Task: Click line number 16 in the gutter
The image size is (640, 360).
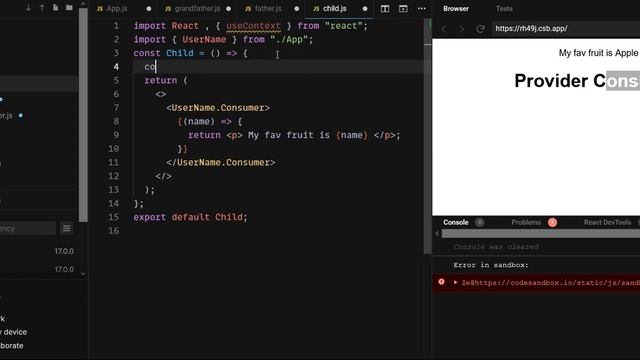Action: 114,231
